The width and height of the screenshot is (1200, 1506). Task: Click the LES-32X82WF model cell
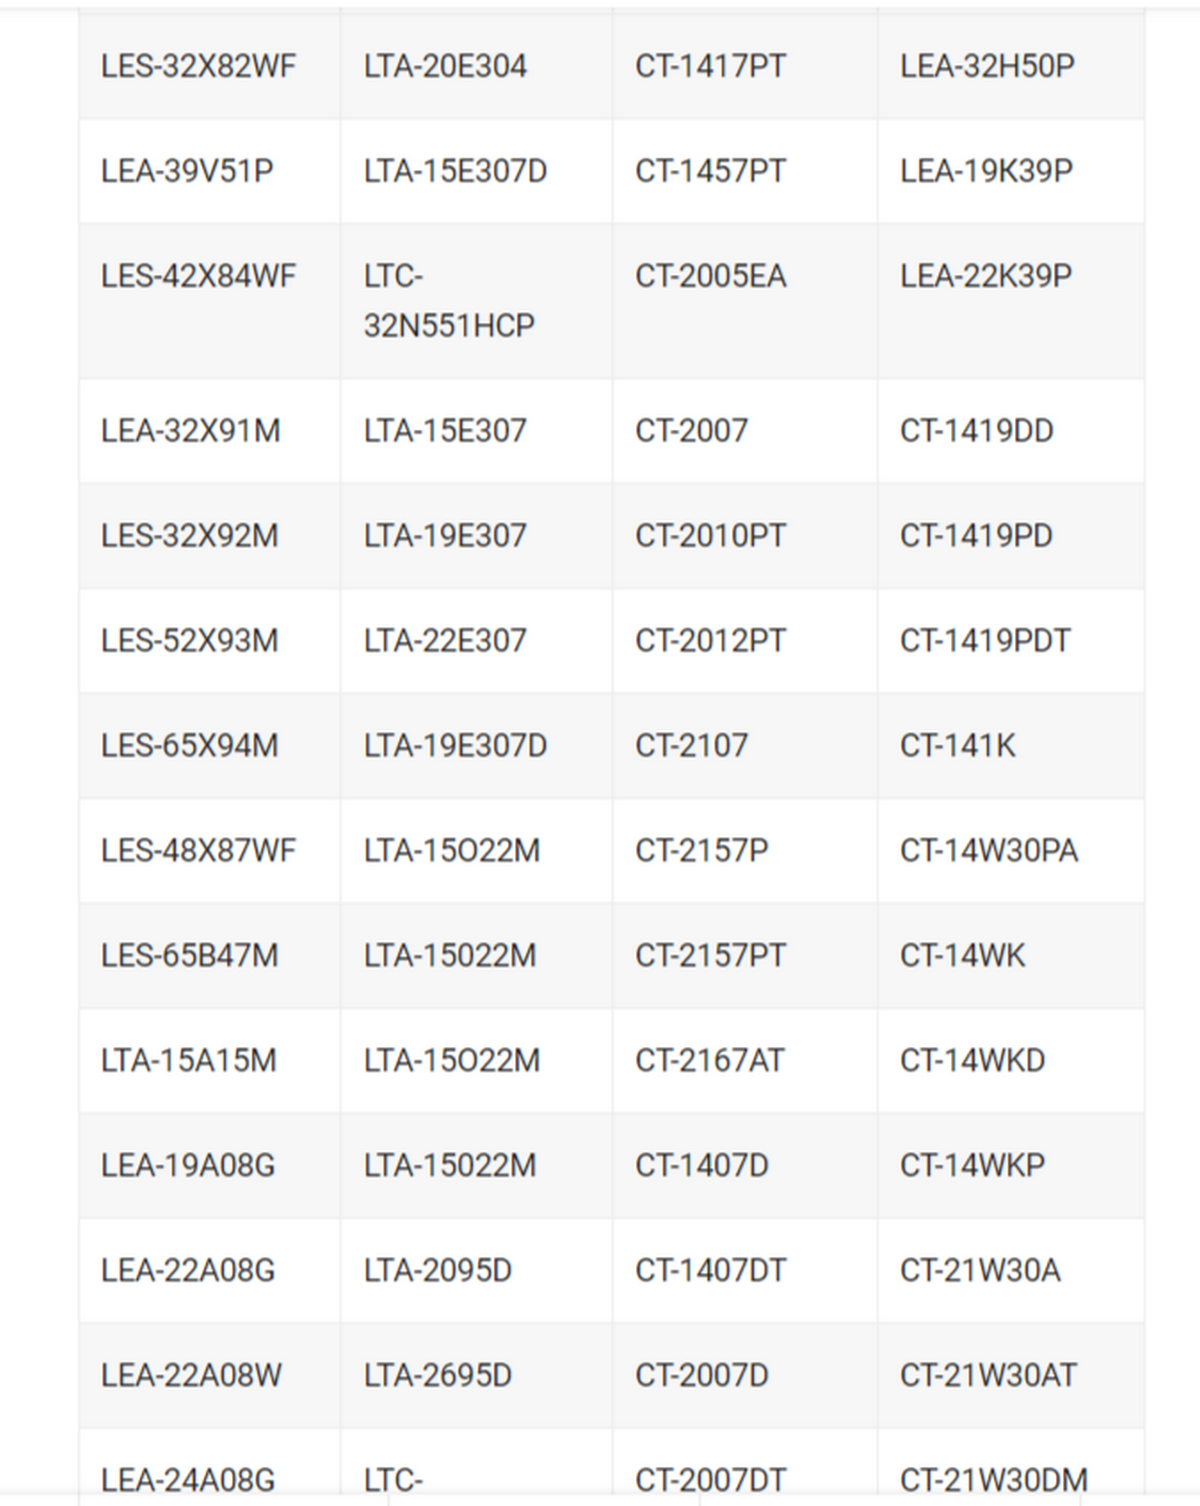(x=198, y=67)
